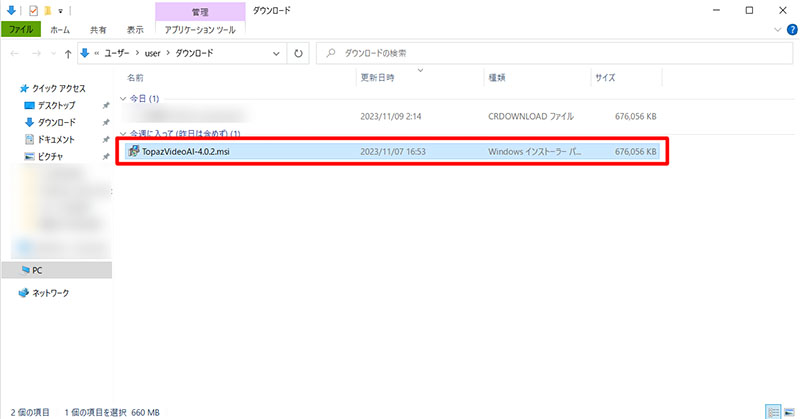Image resolution: width=800 pixels, height=419 pixels.
Task: Click the 2023/11/07 16:53 date cell
Action: point(393,152)
